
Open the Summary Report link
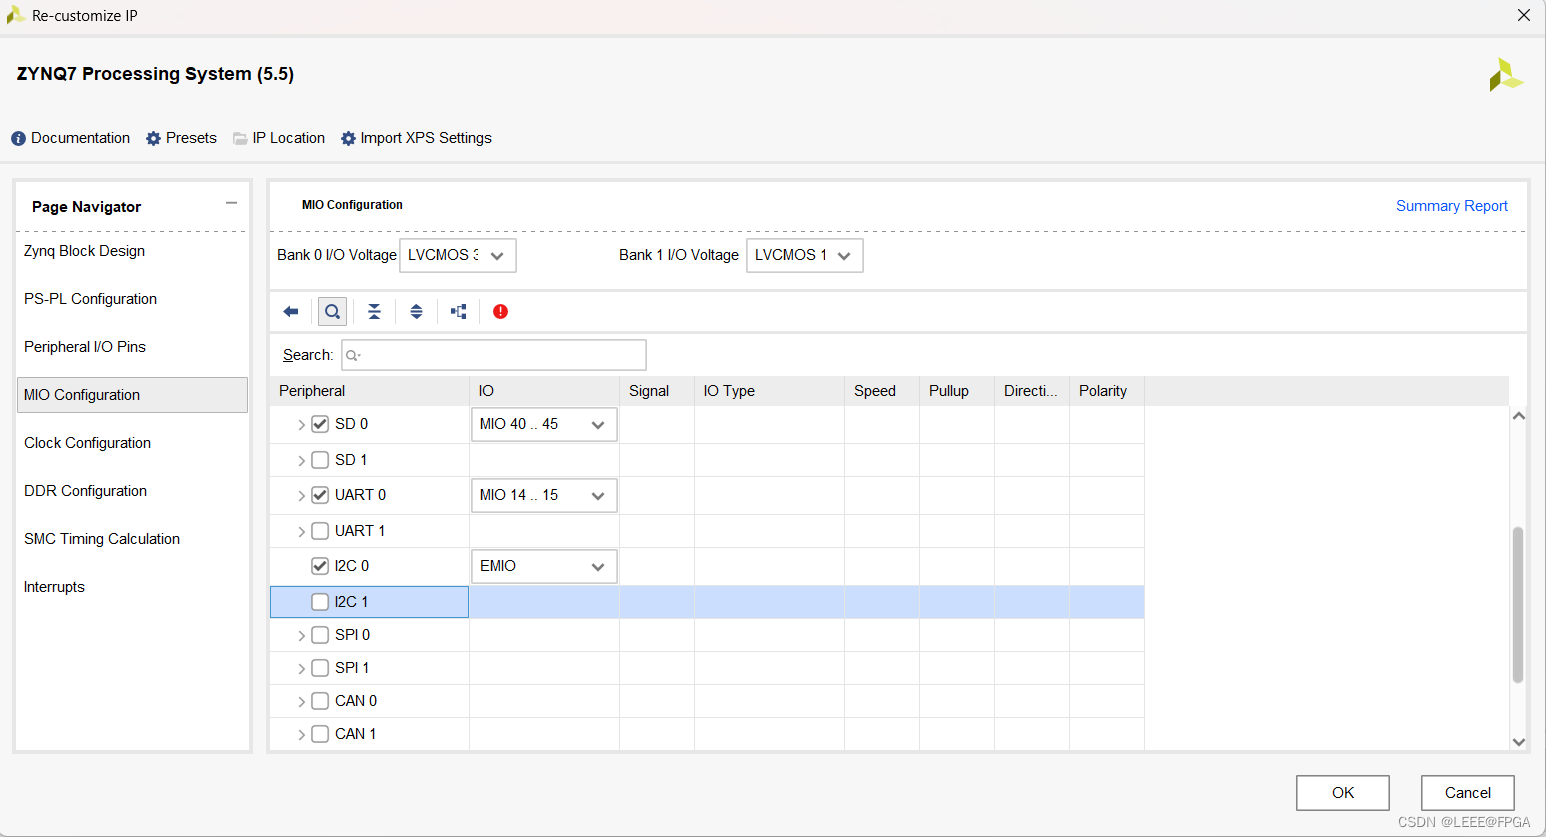pyautogui.click(x=1451, y=206)
